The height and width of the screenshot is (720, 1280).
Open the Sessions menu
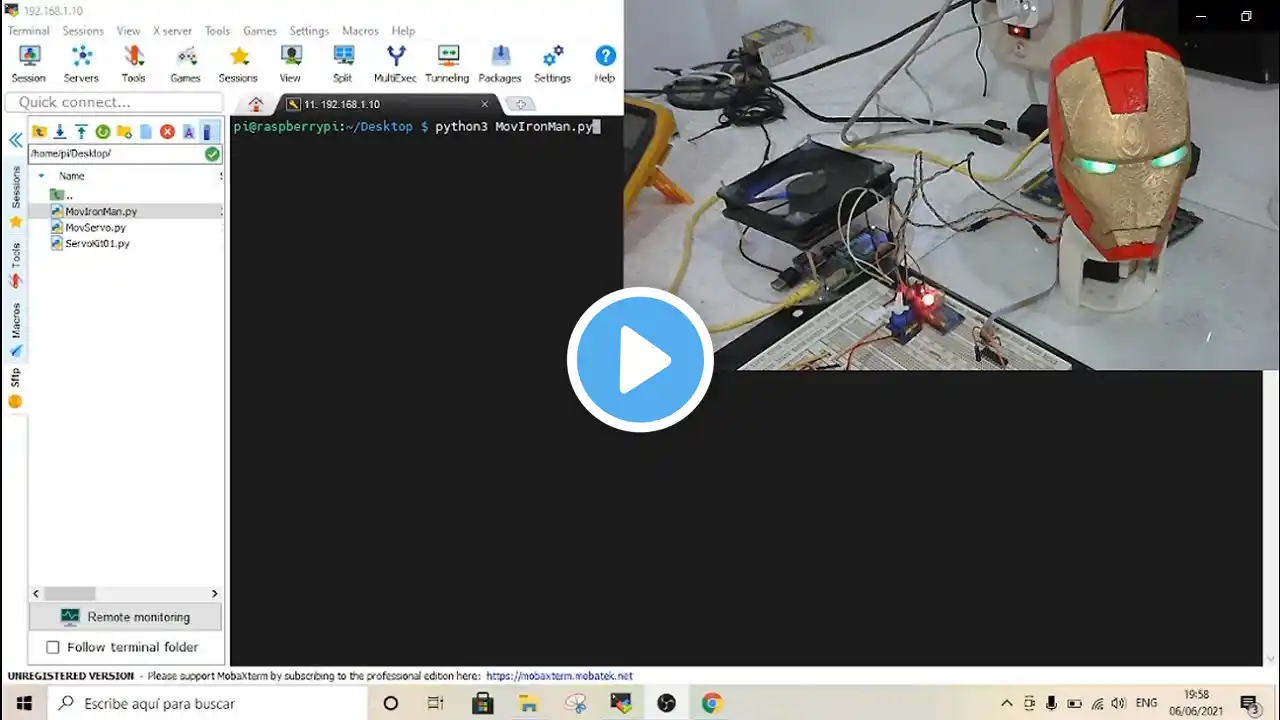tap(83, 31)
